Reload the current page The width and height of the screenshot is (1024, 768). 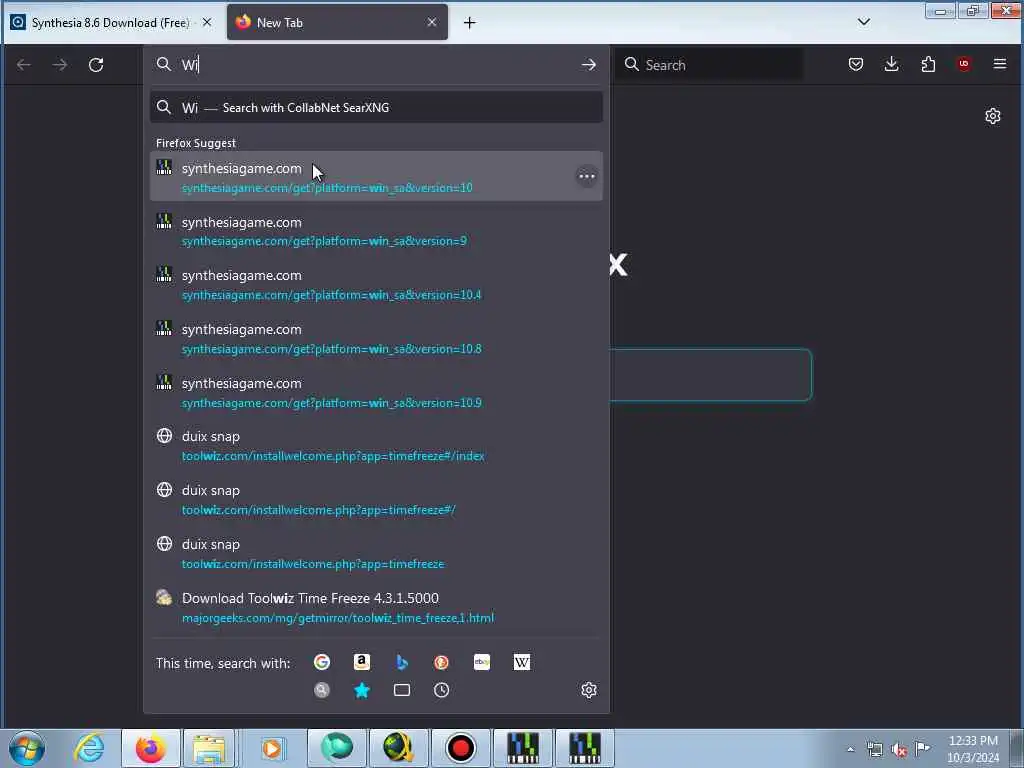96,65
